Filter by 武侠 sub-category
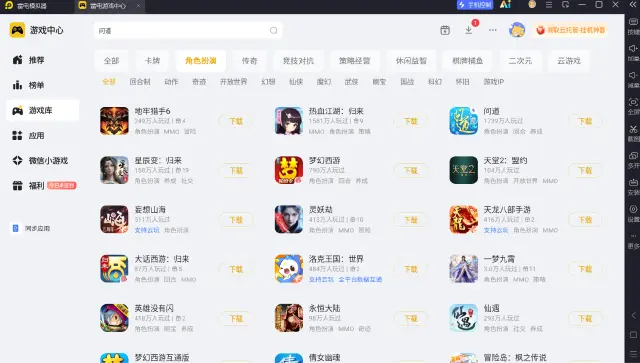Image resolution: width=640 pixels, height=363 pixels. (351, 82)
